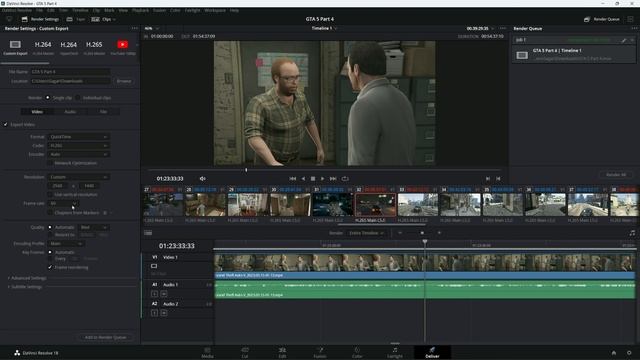Open Render Settings panel options menu
The width and height of the screenshot is (640, 360).
point(135,29)
